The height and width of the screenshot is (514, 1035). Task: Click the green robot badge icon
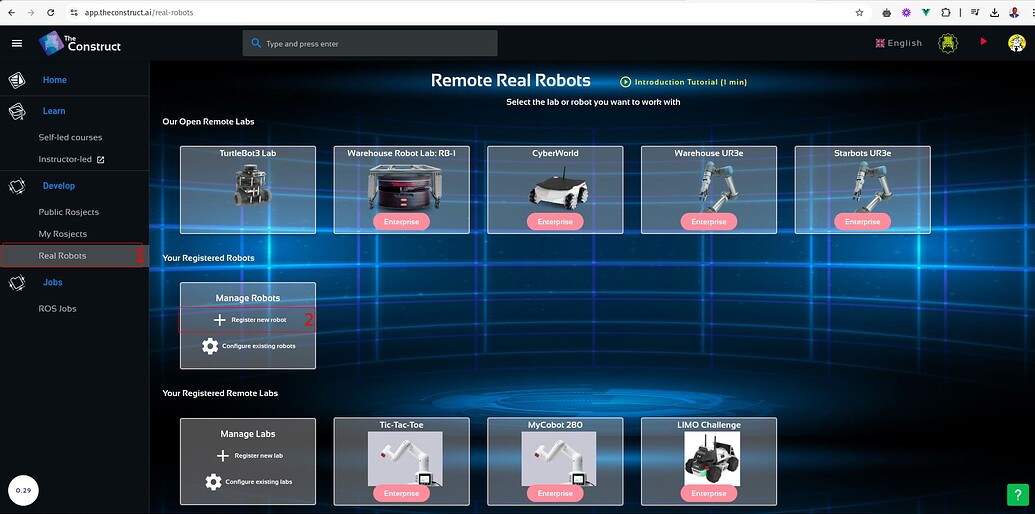point(948,44)
